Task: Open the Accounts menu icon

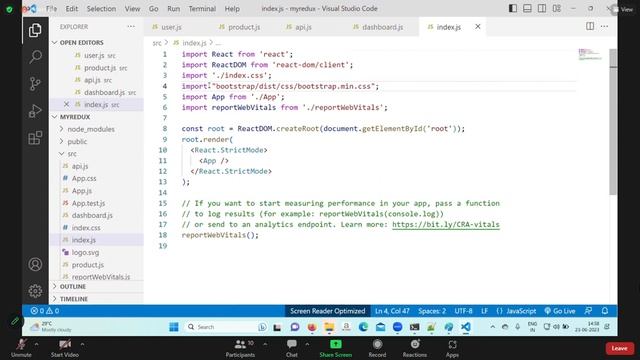Action: pyautogui.click(x=35, y=264)
